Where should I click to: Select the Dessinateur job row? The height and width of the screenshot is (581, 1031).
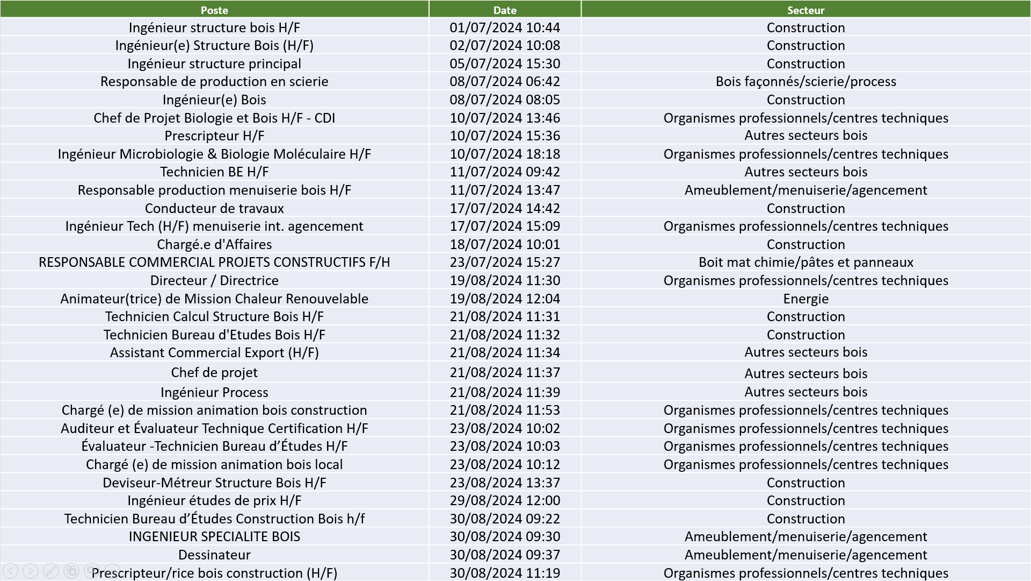coord(214,554)
